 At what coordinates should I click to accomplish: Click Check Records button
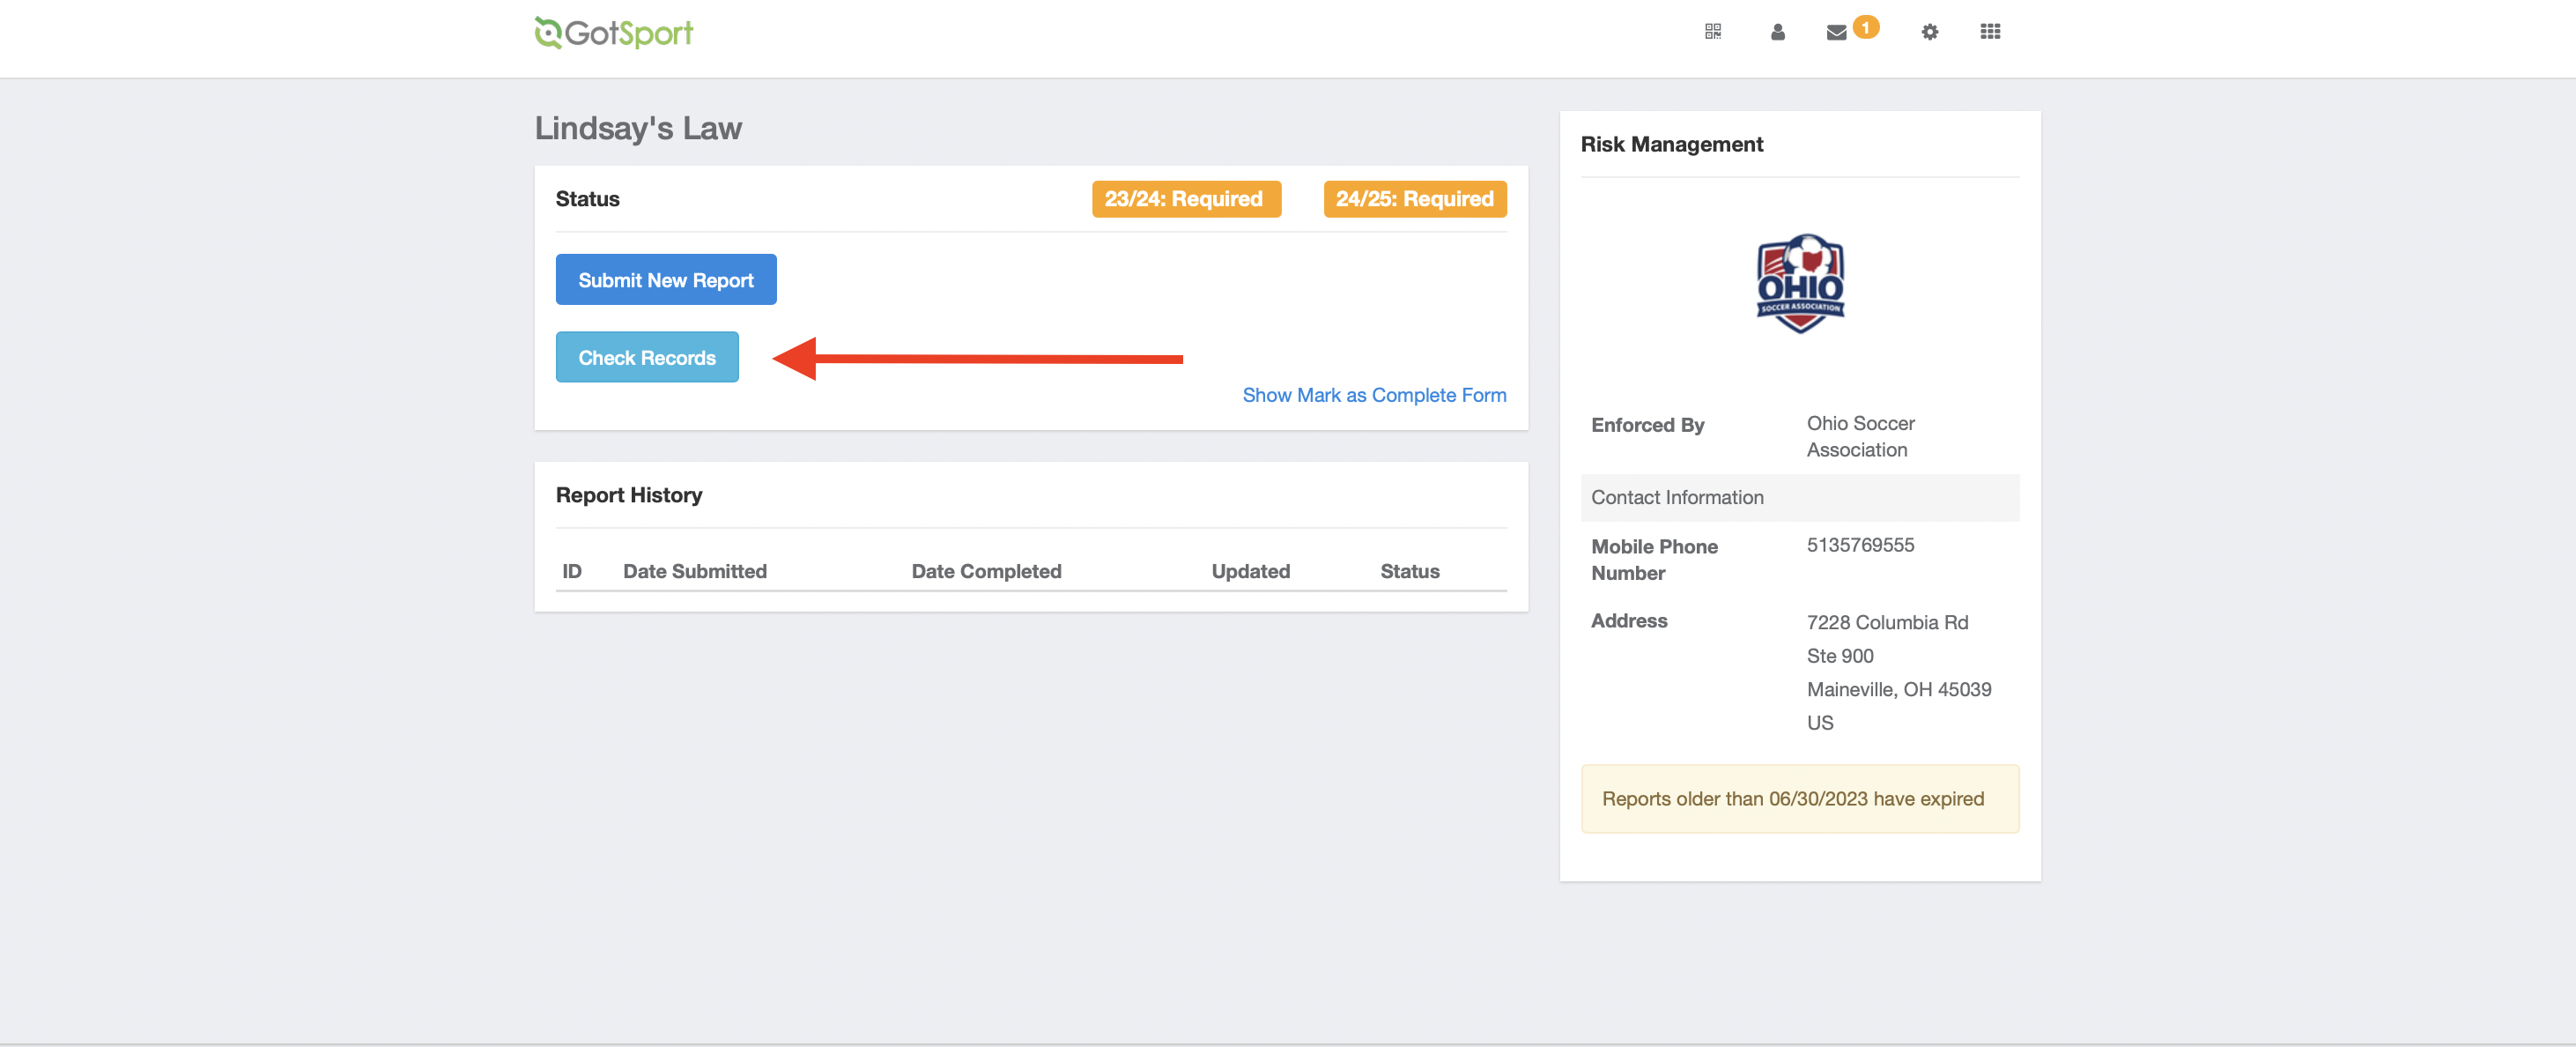coord(647,357)
